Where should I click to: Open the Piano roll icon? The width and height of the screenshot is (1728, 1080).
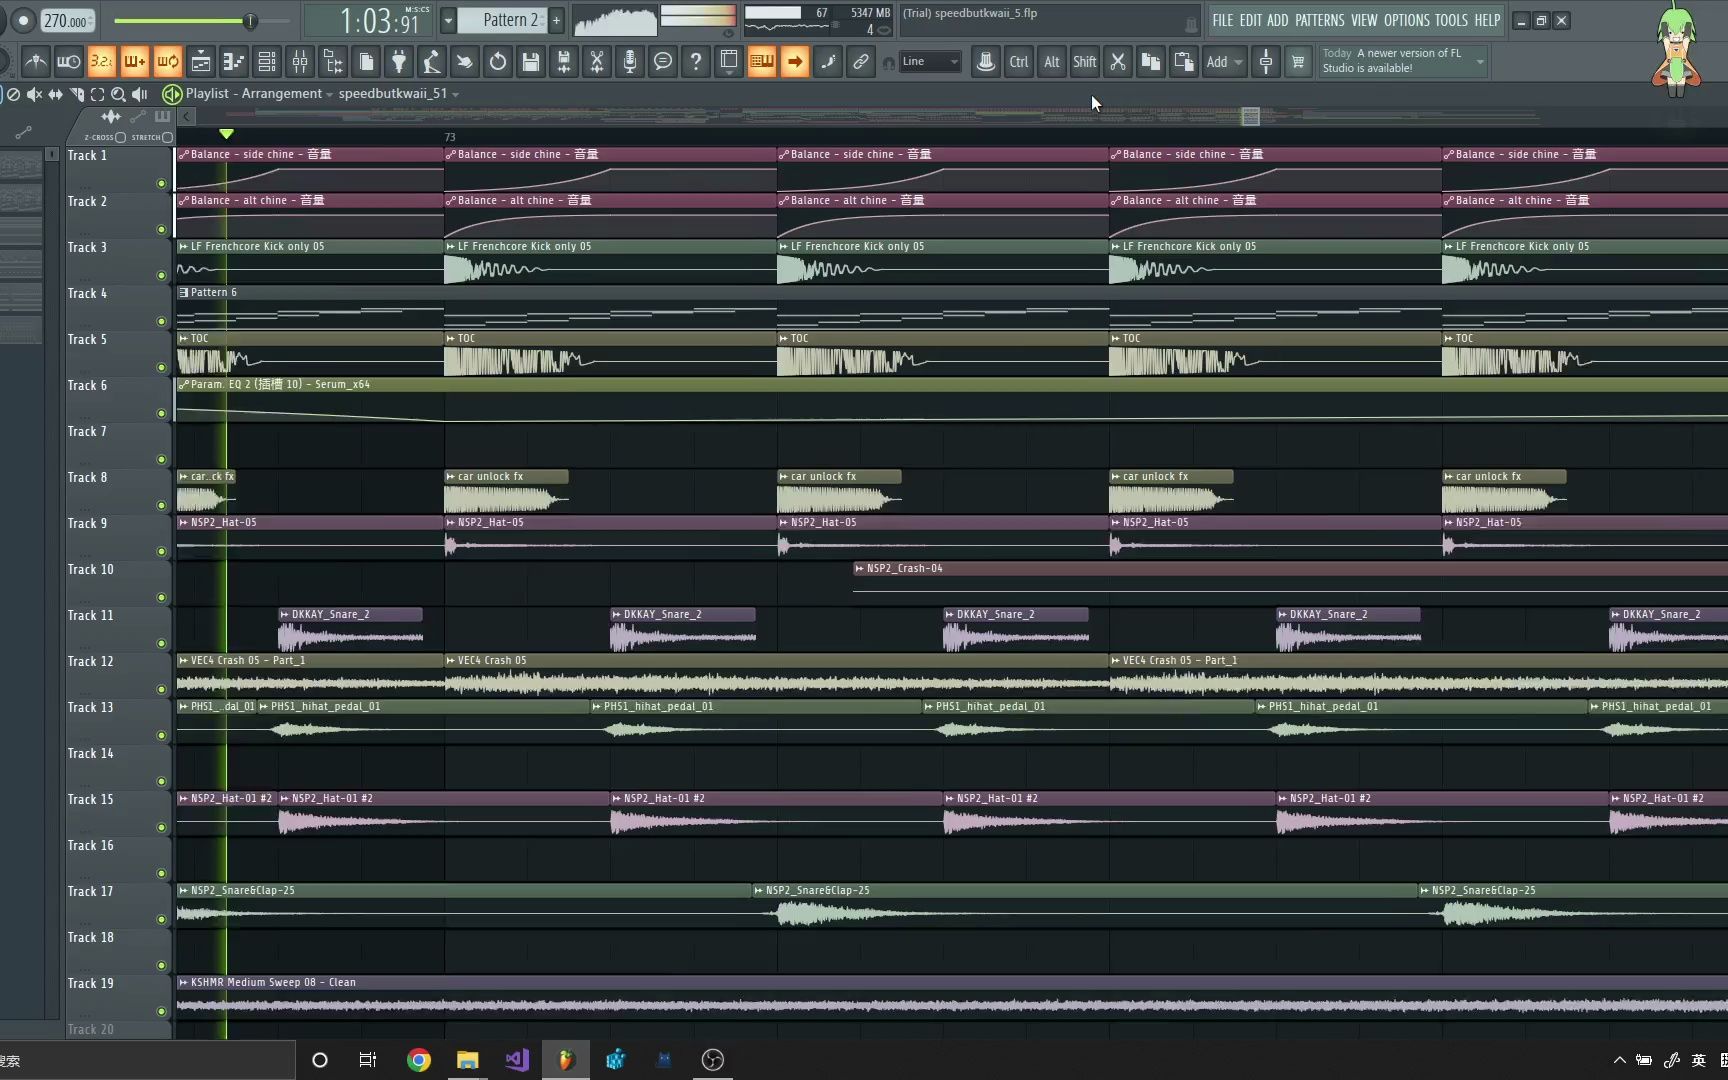tap(234, 62)
